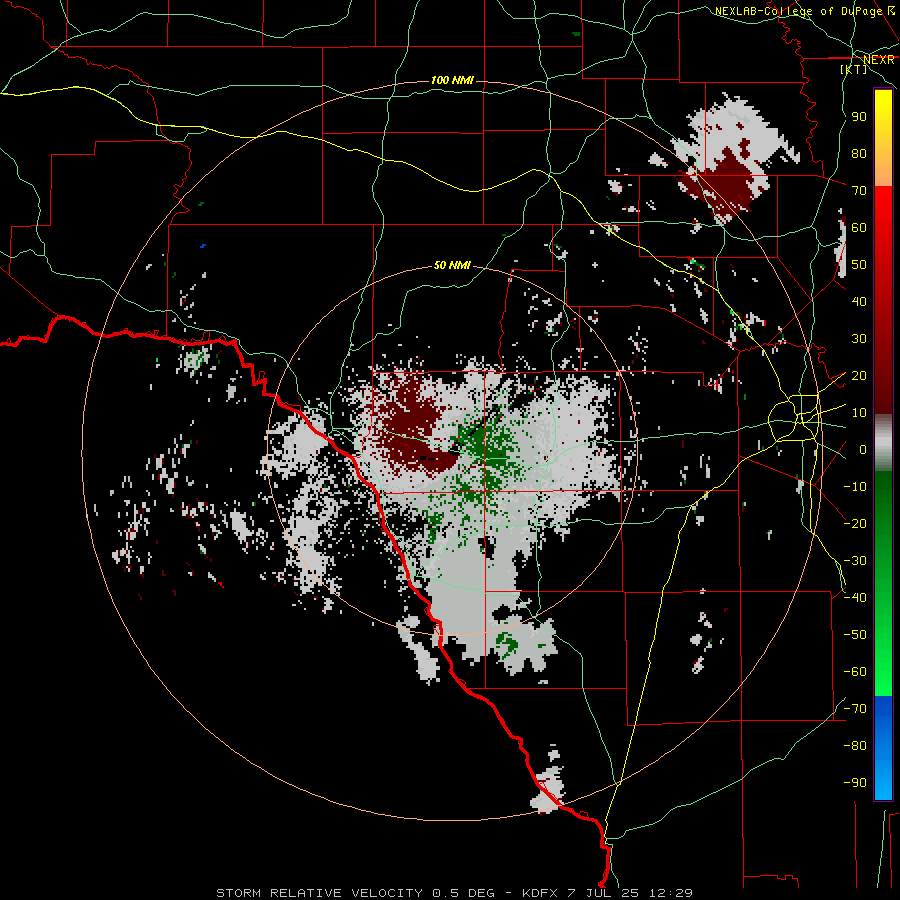Click the 50 NMI range ring label
This screenshot has width=900, height=900.
tap(452, 265)
